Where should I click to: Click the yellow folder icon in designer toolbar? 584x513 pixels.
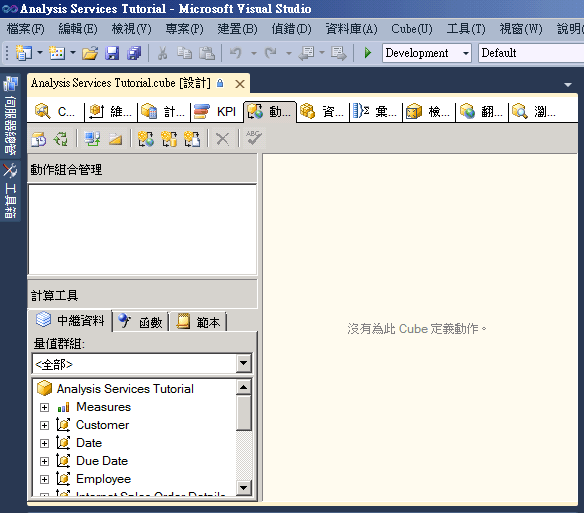coord(115,139)
